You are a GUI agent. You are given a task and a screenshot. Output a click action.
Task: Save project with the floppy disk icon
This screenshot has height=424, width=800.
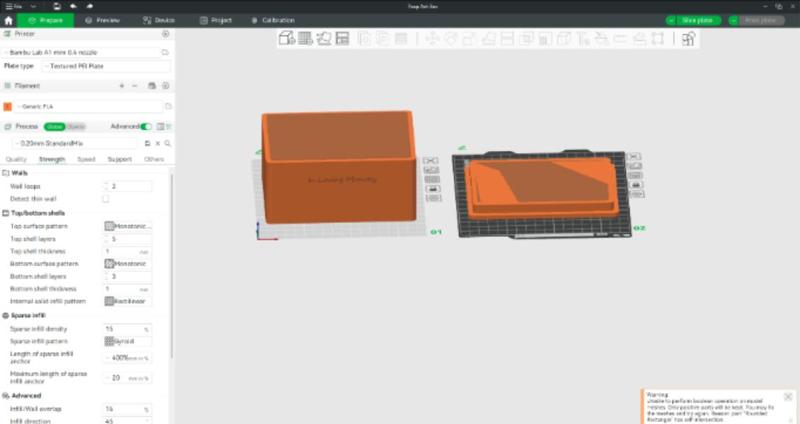tap(57, 7)
